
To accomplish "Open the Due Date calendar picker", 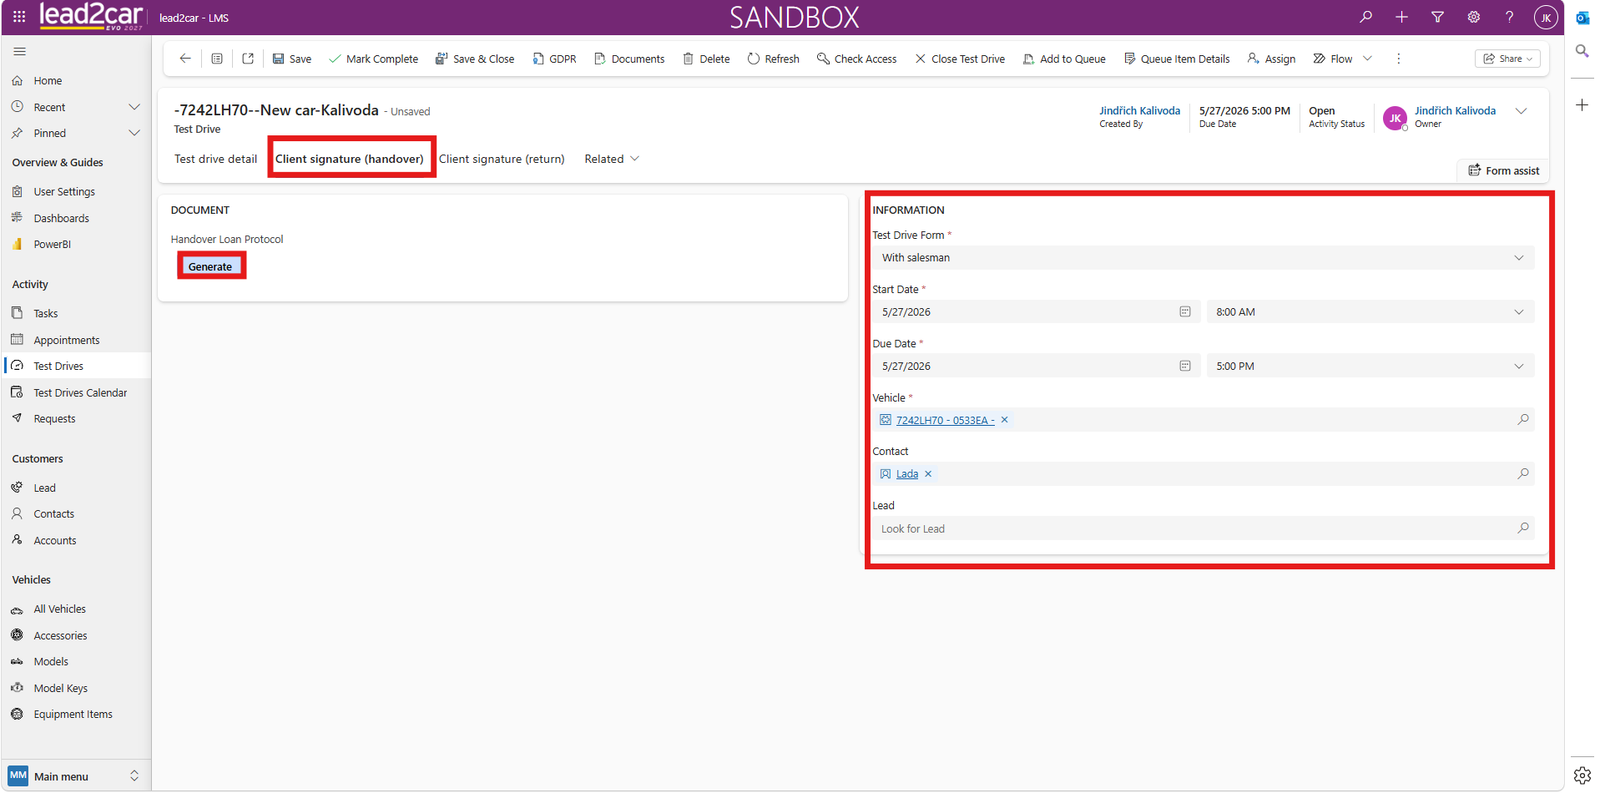I will point(1185,366).
